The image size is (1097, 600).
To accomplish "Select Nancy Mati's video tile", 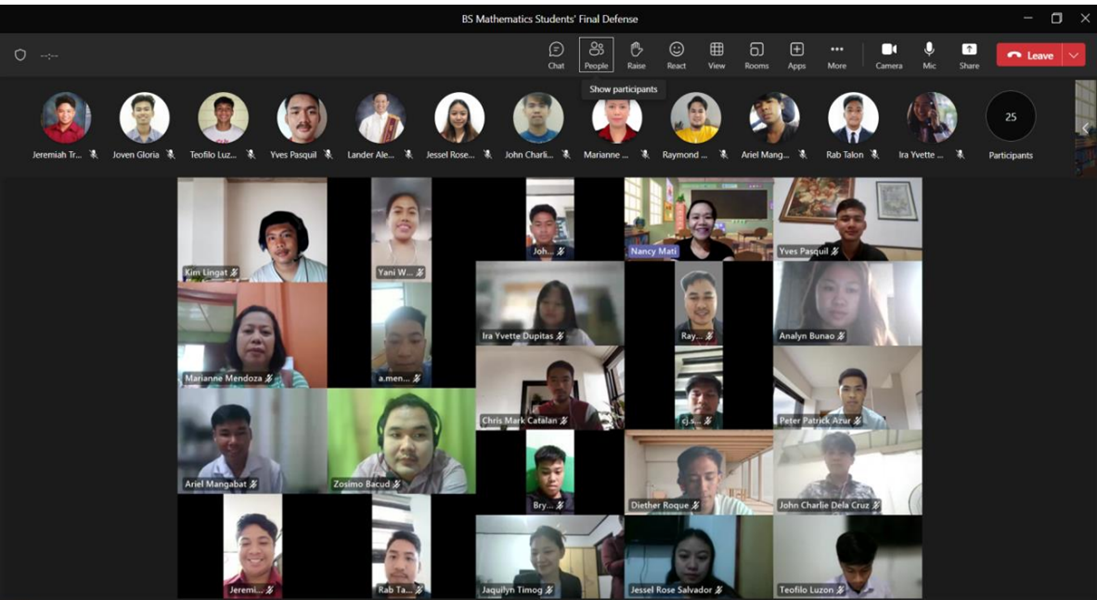I will click(699, 219).
